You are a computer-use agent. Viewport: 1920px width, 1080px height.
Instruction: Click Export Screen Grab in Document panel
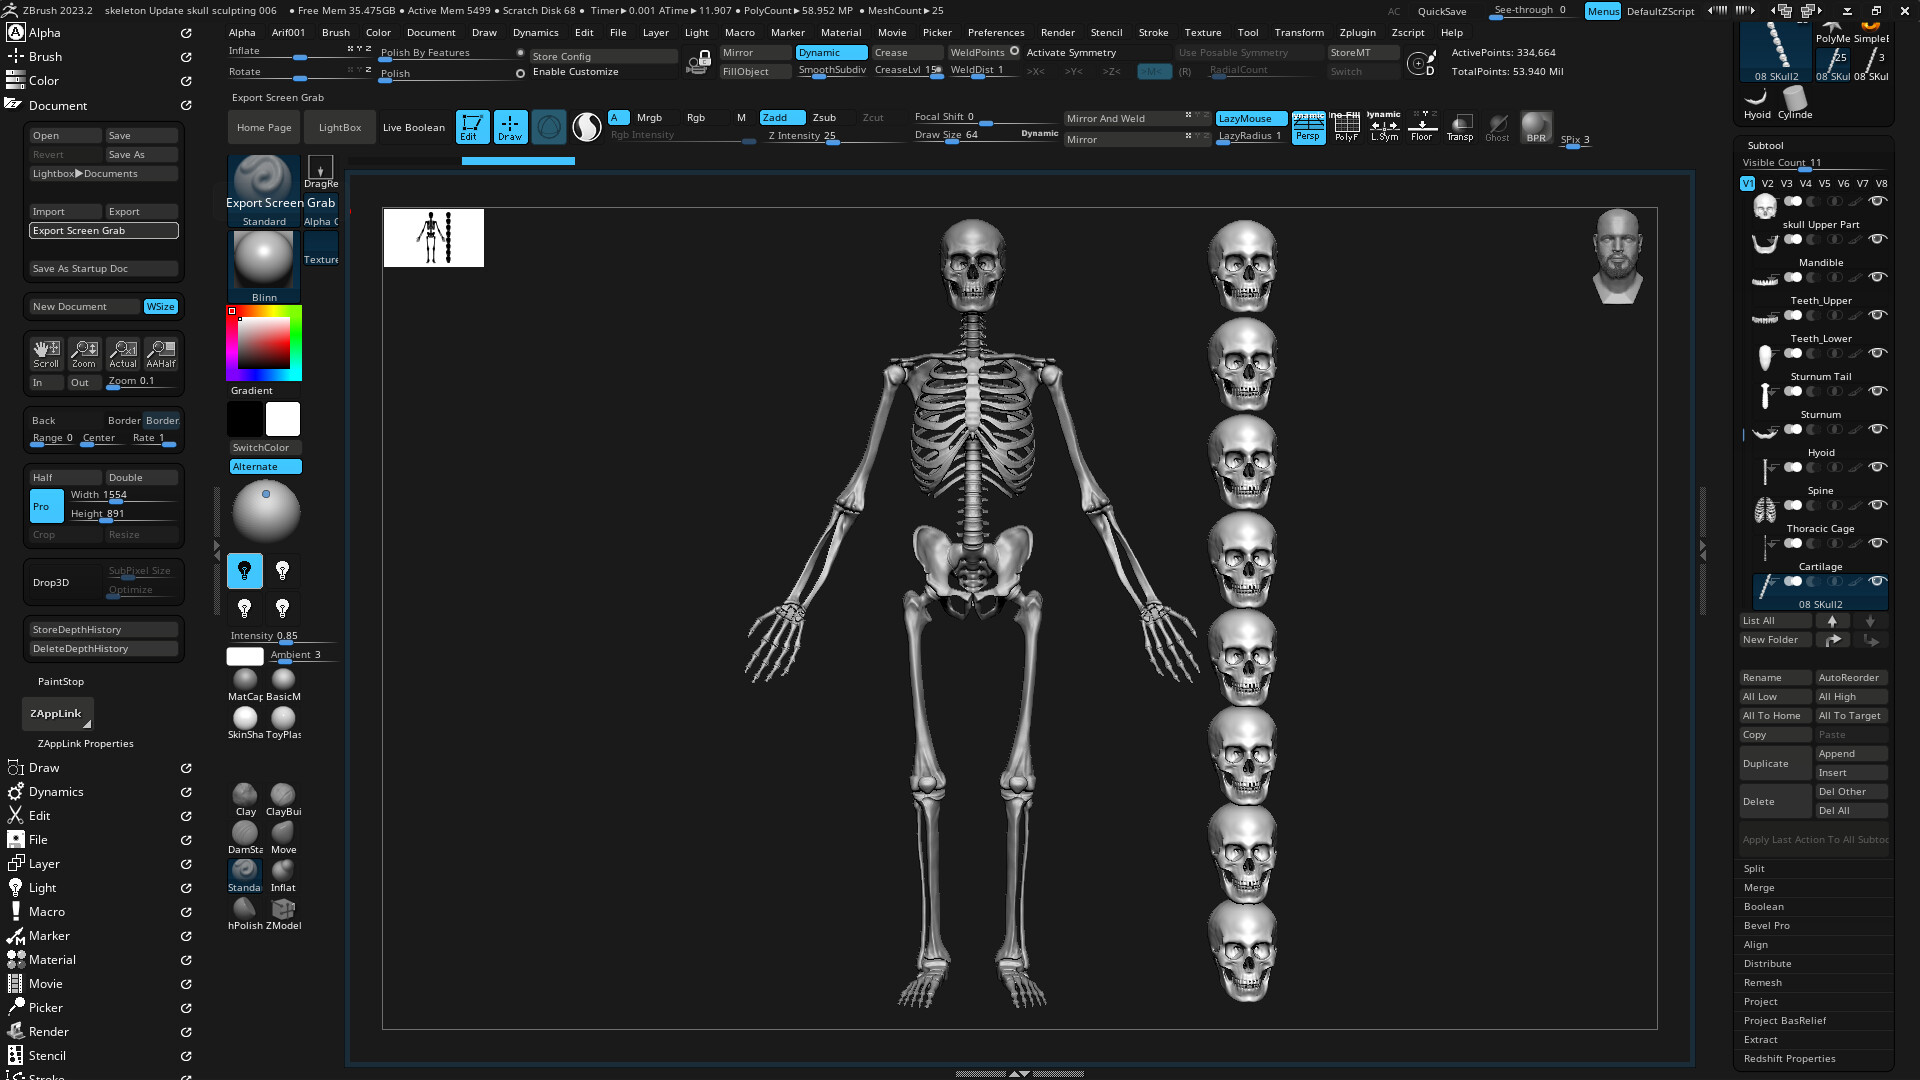tap(103, 230)
